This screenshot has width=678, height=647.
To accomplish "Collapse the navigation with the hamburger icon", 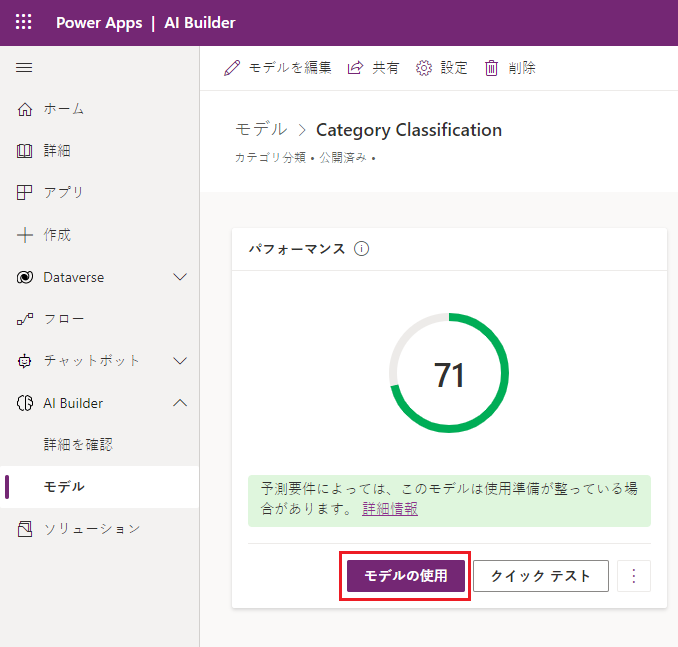I will (24, 68).
